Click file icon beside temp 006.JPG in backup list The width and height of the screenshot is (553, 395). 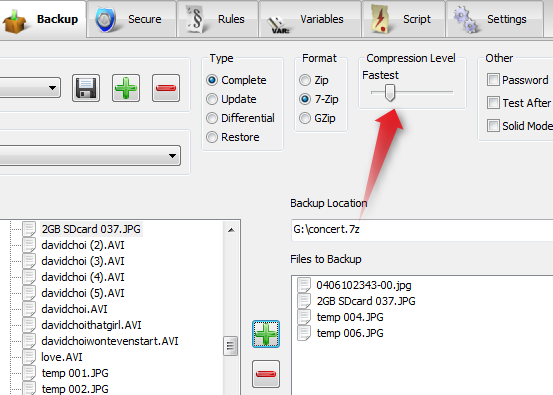click(304, 333)
